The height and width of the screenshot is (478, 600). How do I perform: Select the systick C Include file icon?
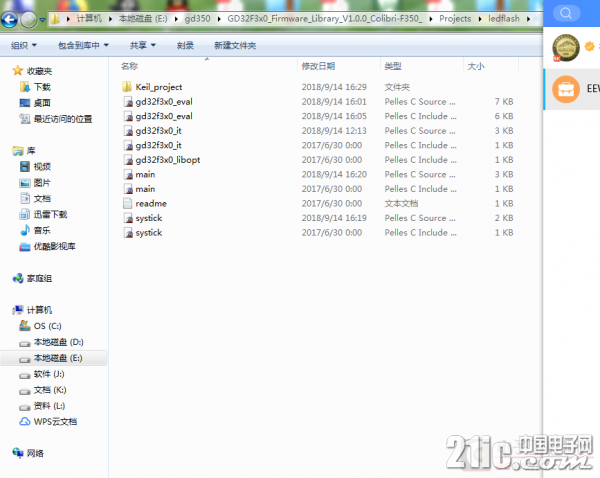[x=128, y=233]
